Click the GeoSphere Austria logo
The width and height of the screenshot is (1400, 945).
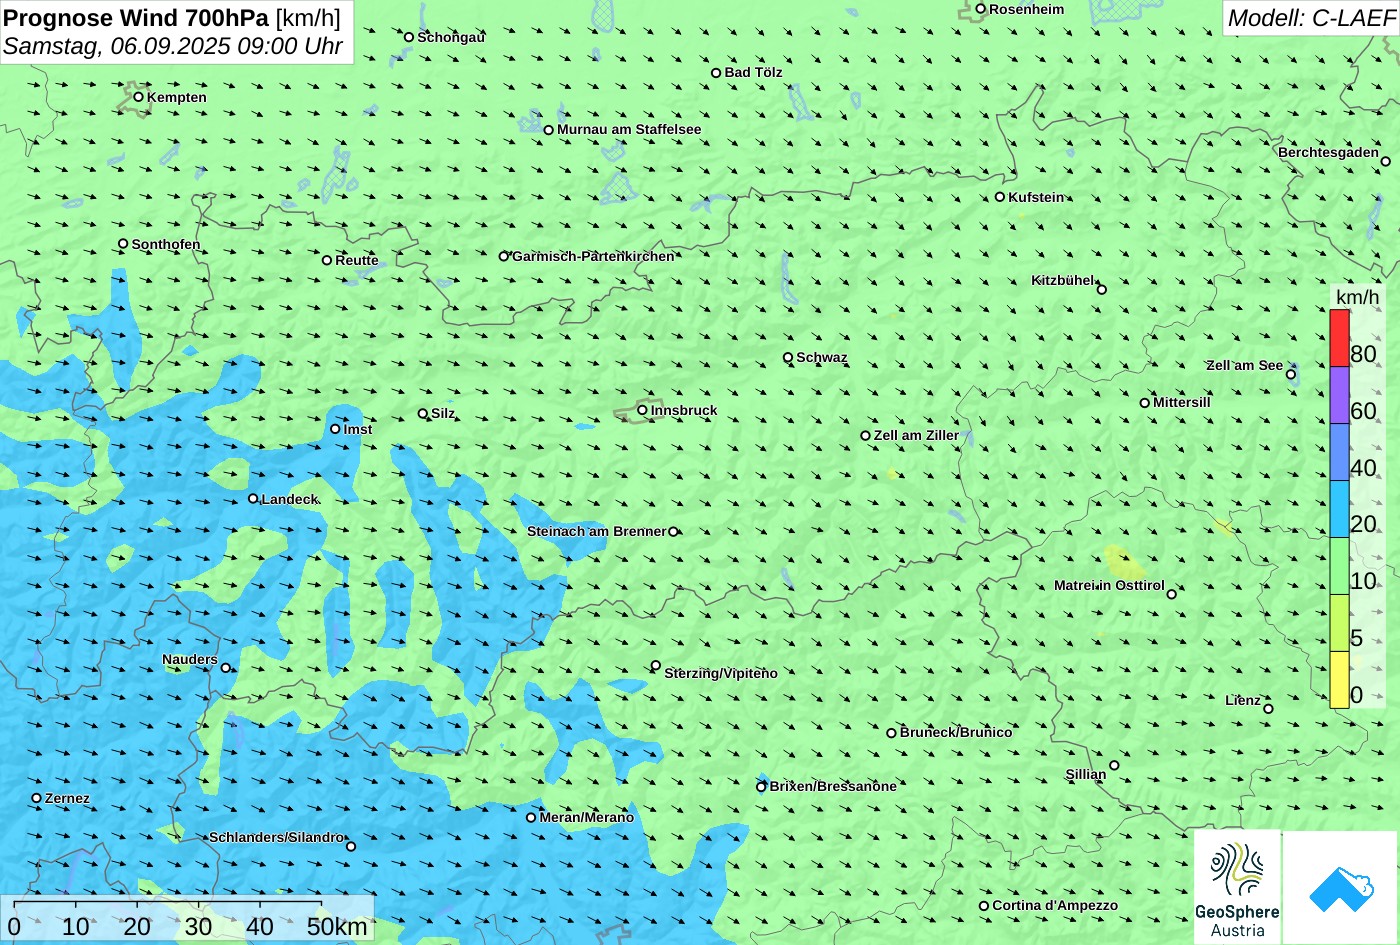point(1237,887)
